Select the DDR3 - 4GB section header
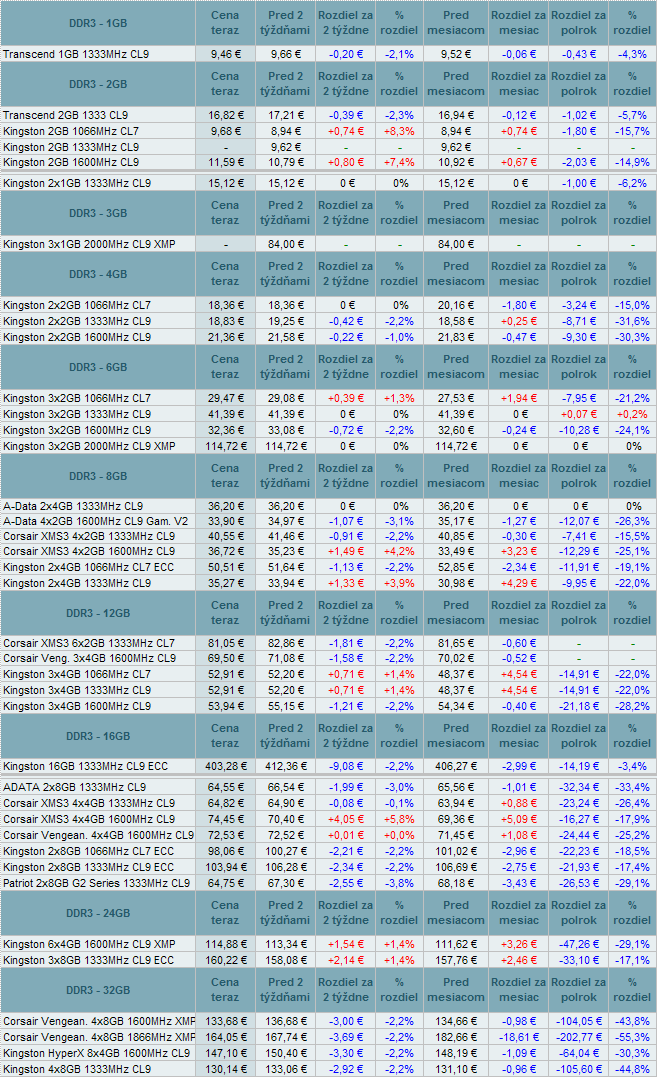Viewport: 657px width, 1077px height. tap(98, 274)
